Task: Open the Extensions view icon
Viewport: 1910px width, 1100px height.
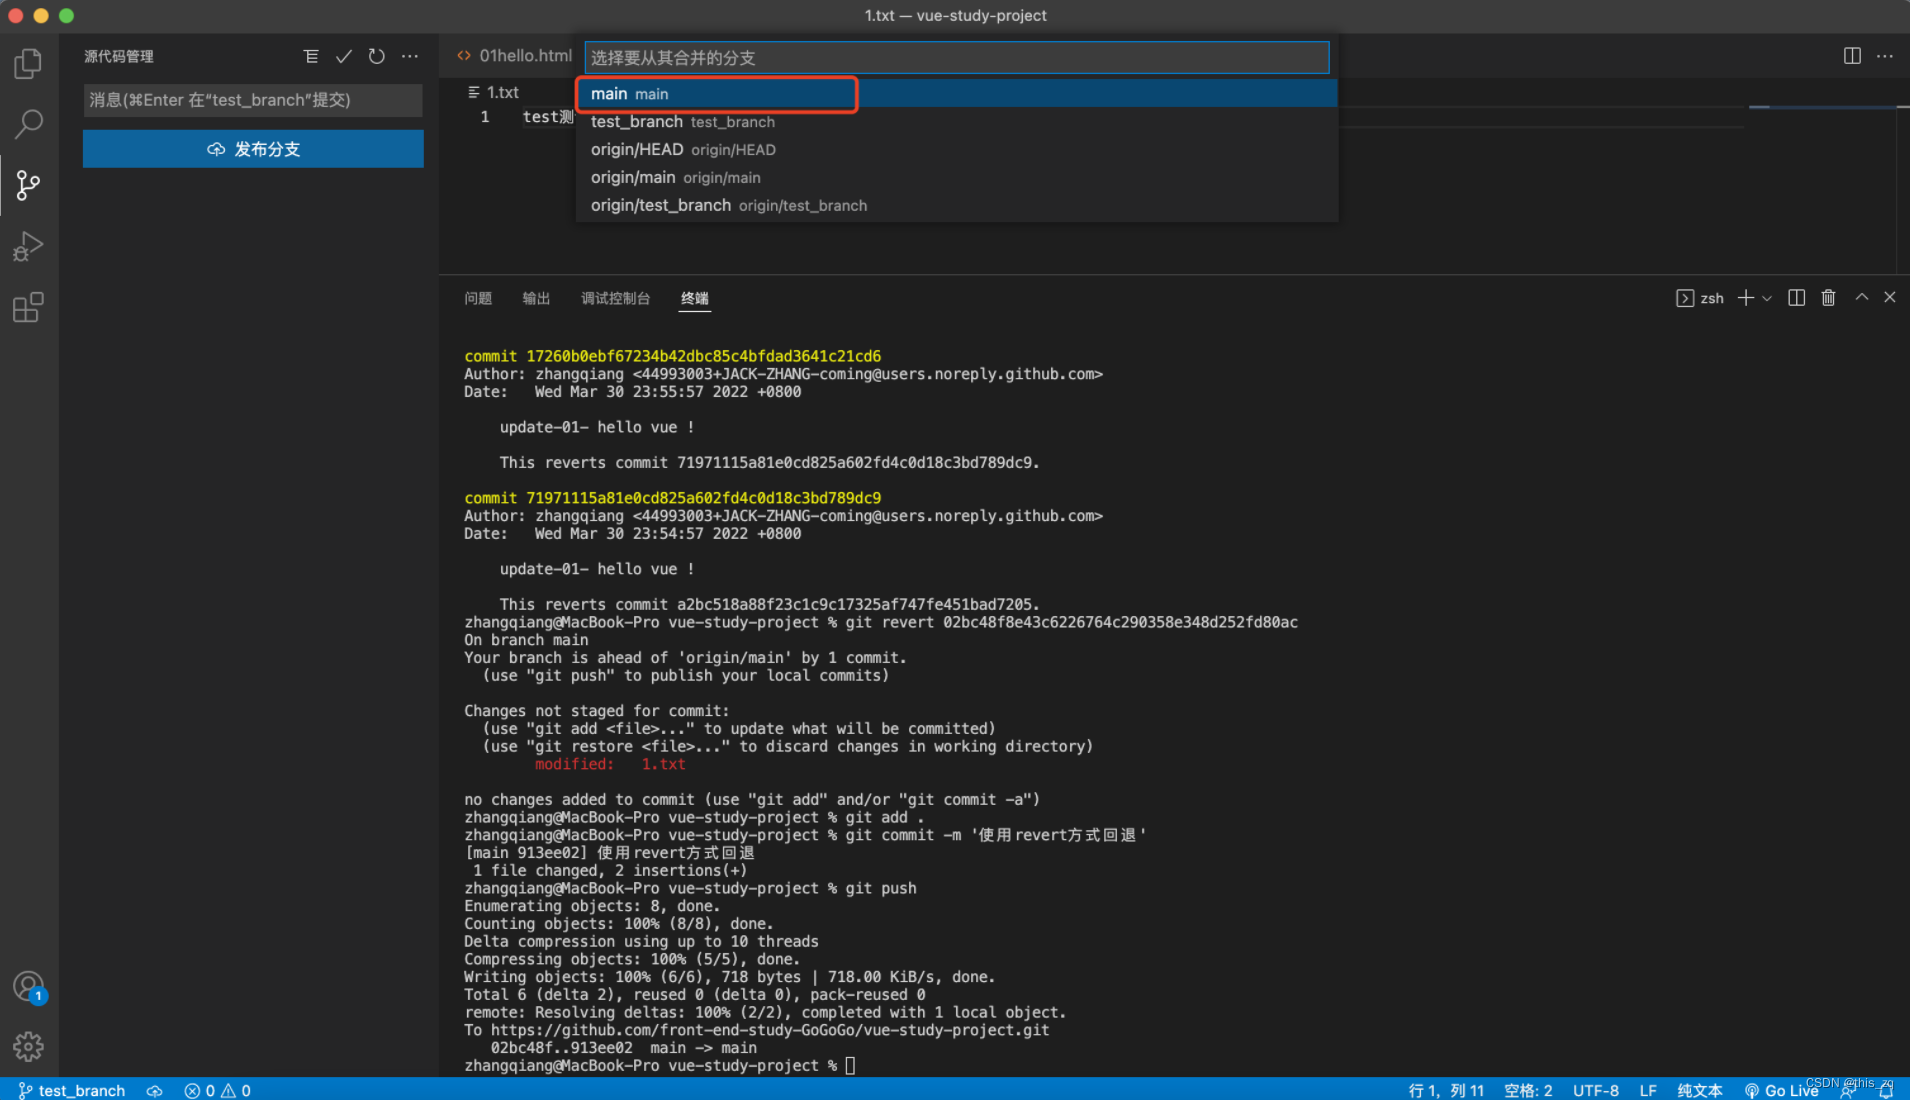Action: 28,307
